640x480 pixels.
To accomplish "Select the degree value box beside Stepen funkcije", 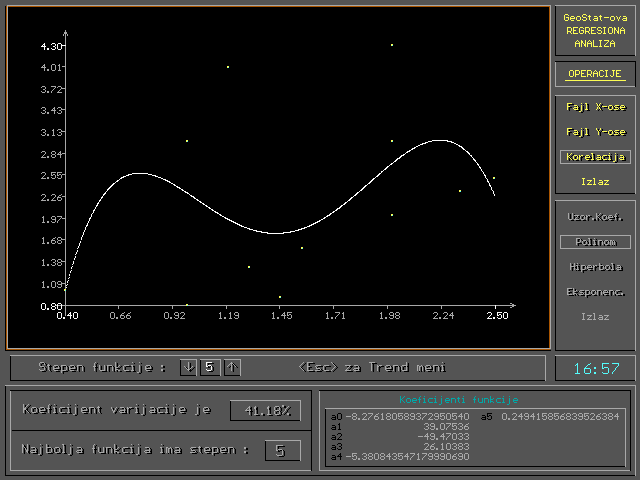I will point(210,367).
